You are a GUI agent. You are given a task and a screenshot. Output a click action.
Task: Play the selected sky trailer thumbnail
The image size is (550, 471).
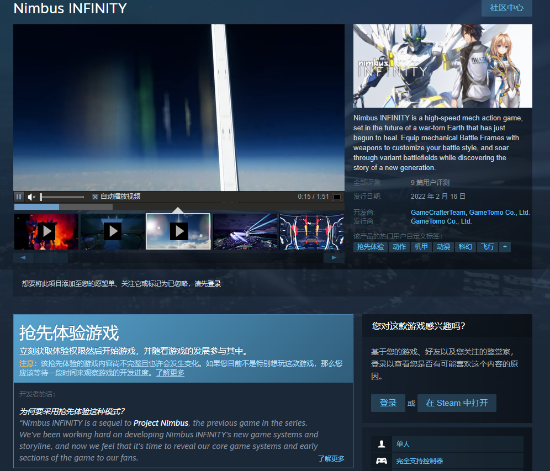pyautogui.click(x=178, y=231)
